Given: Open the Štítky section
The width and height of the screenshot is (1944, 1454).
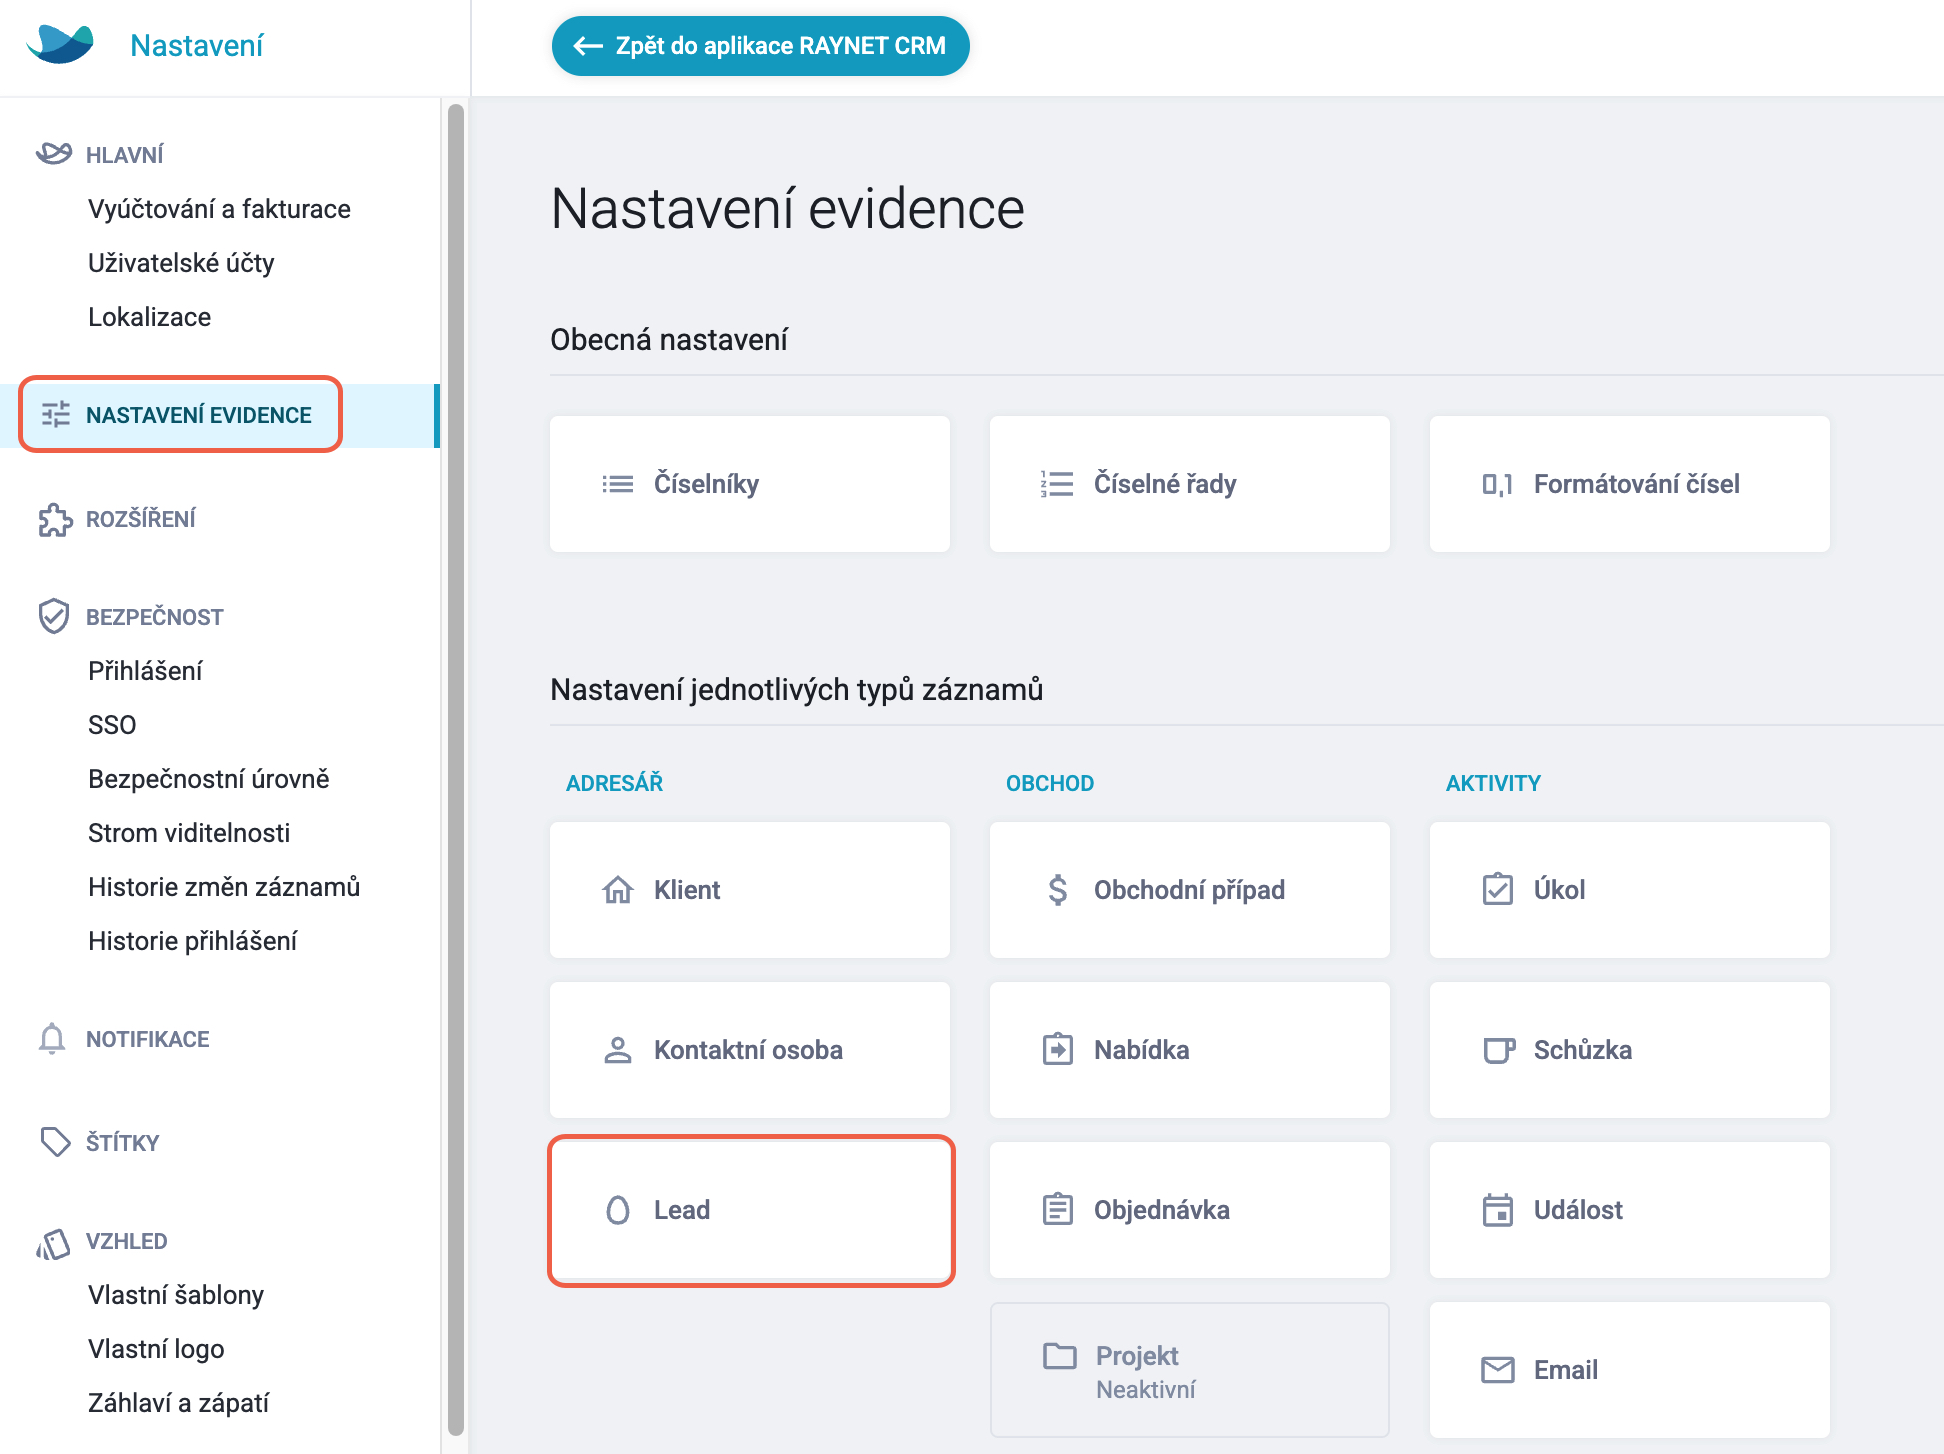Looking at the screenshot, I should tap(122, 1143).
